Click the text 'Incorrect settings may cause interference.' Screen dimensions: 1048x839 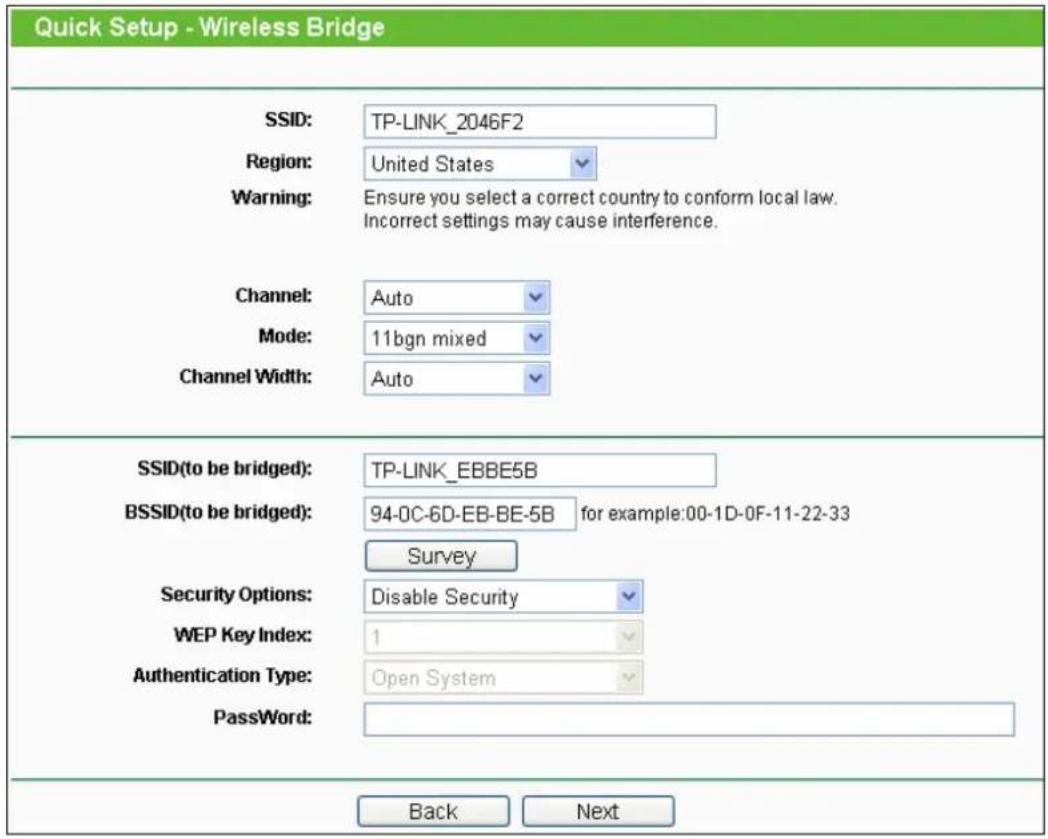point(540,221)
